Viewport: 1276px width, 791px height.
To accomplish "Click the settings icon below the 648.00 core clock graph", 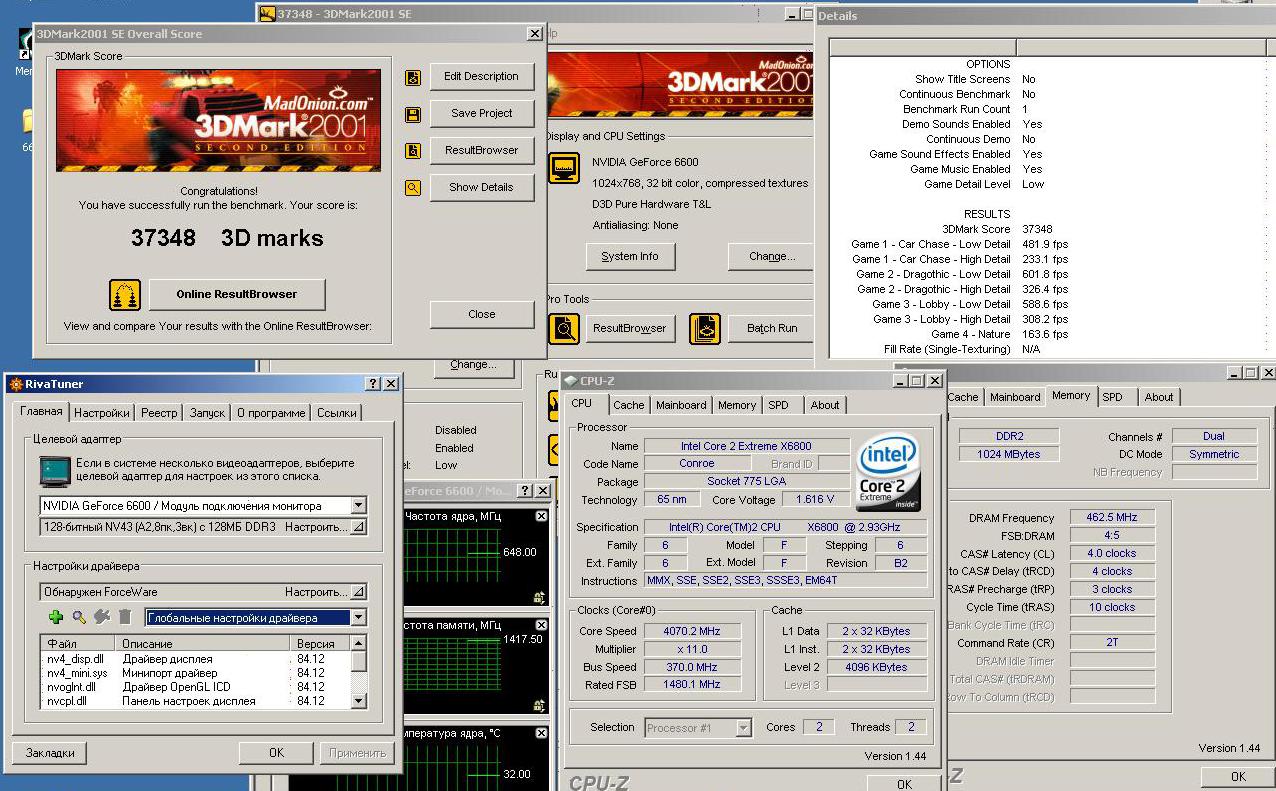I will click(x=540, y=598).
